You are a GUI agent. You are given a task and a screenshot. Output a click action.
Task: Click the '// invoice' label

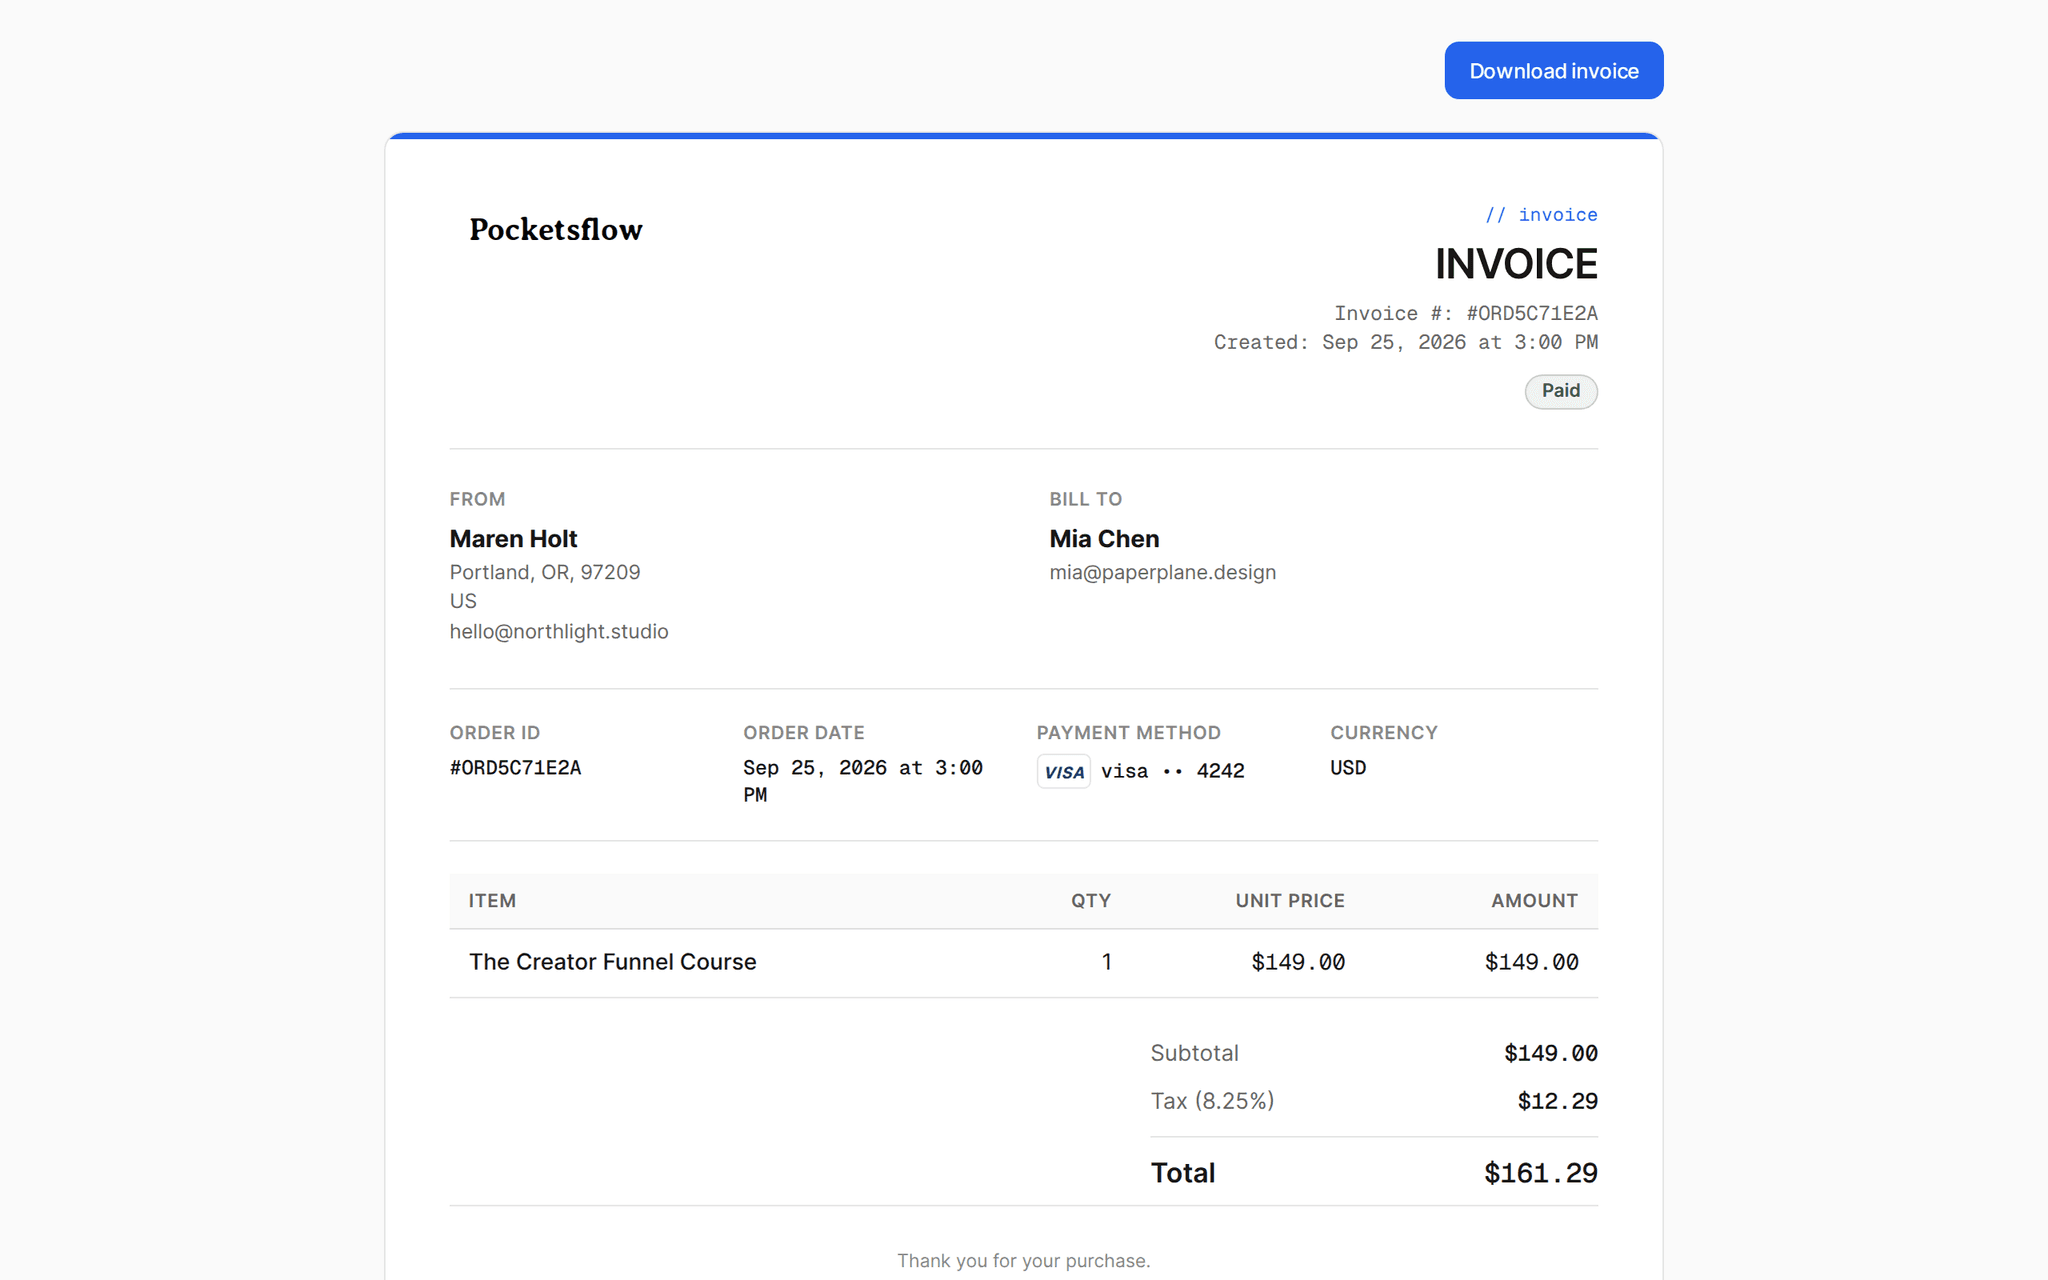[x=1541, y=215]
